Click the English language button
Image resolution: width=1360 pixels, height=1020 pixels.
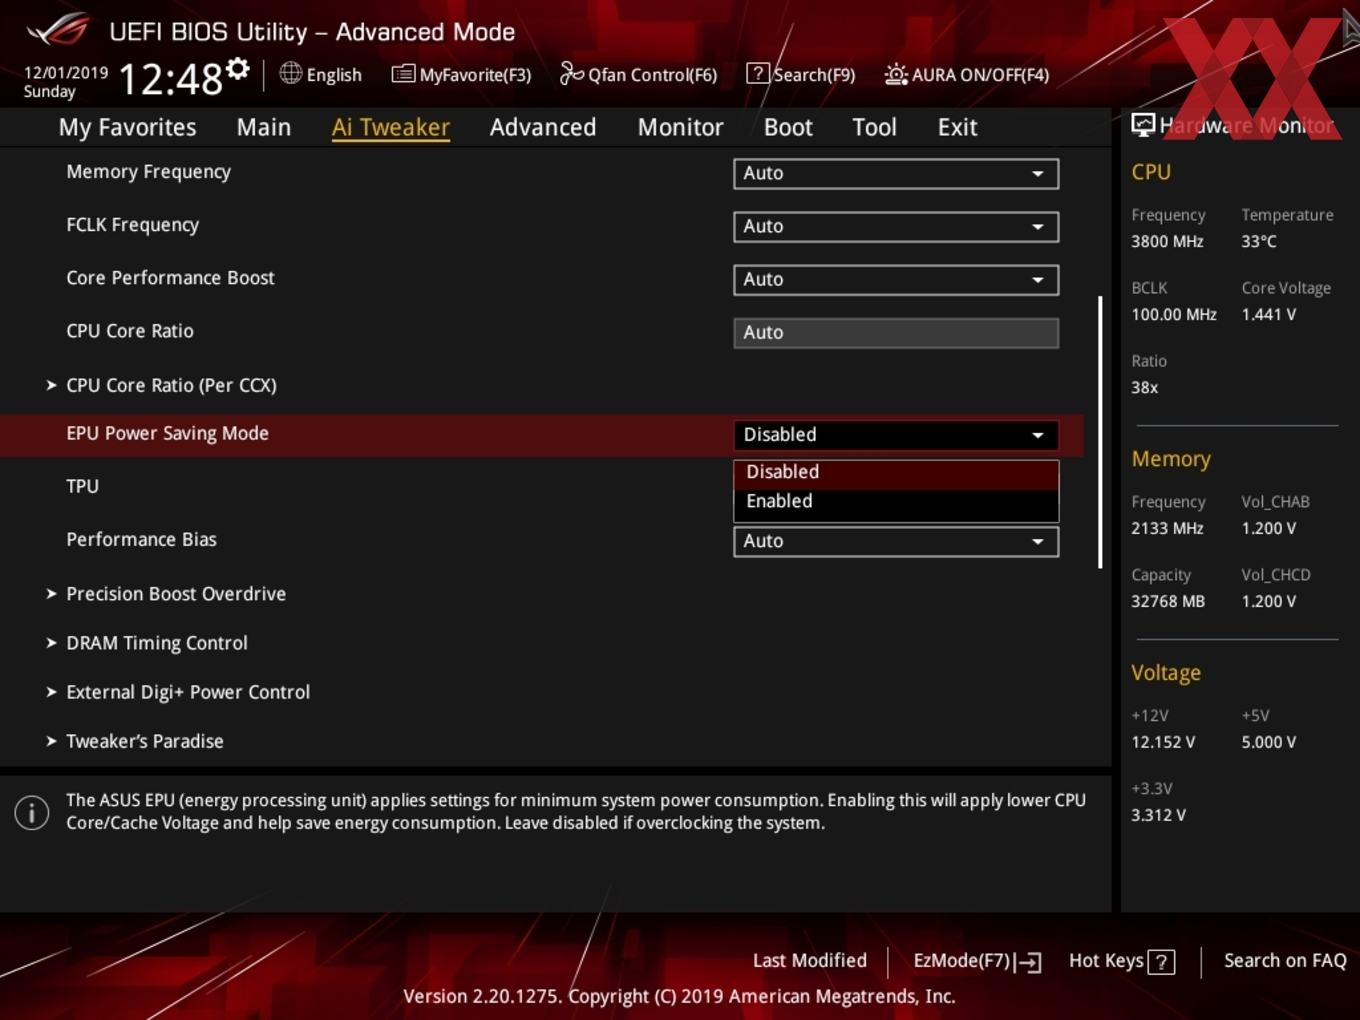point(321,74)
